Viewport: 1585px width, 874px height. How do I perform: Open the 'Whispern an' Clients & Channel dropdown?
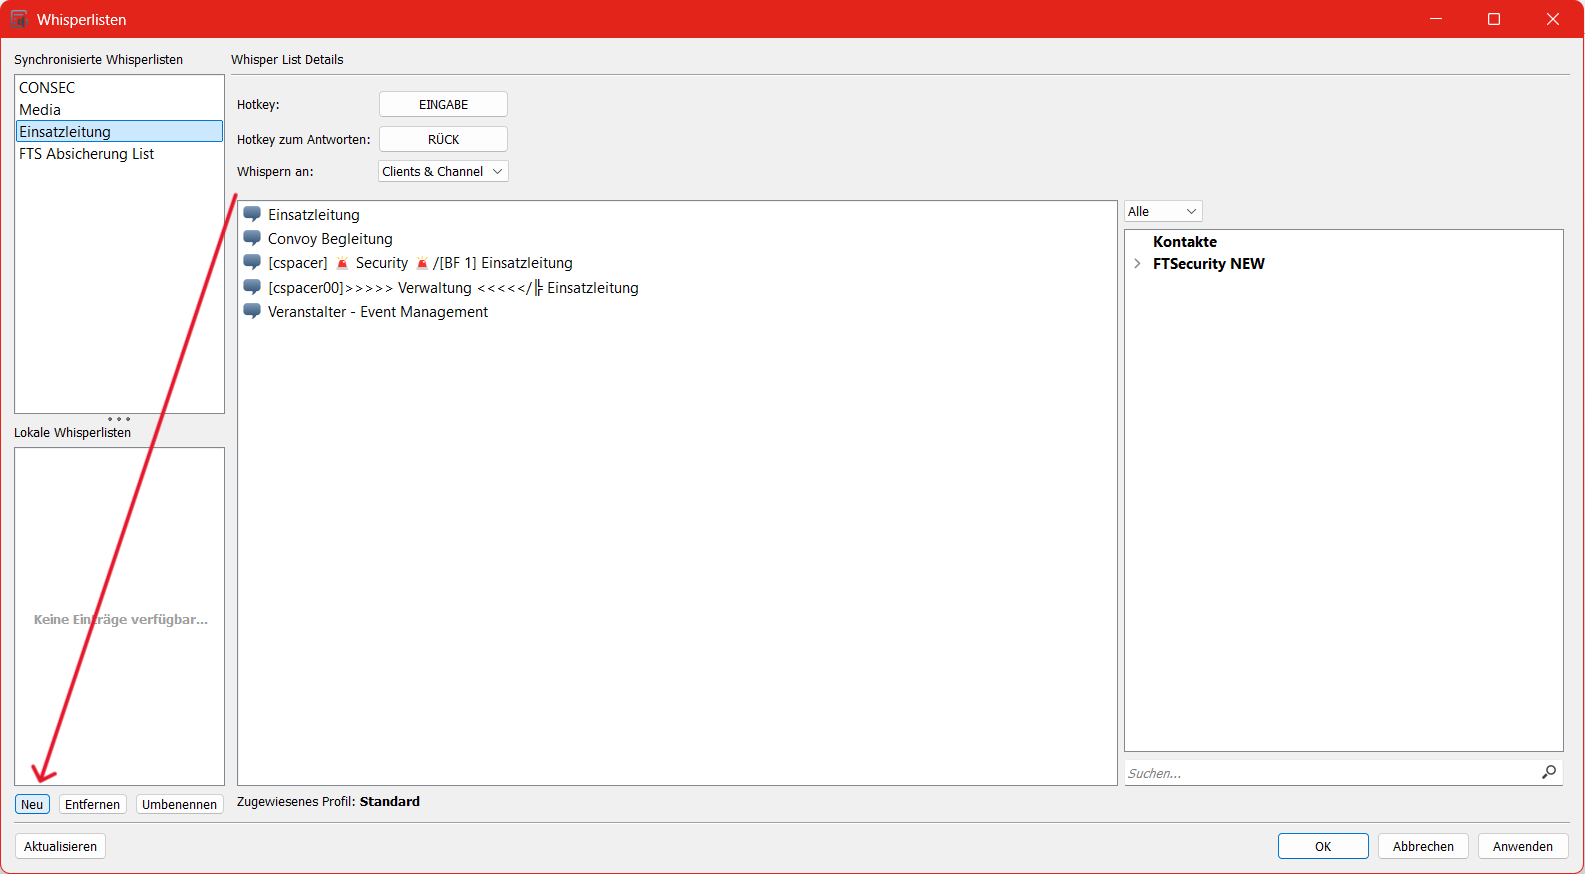pos(443,171)
